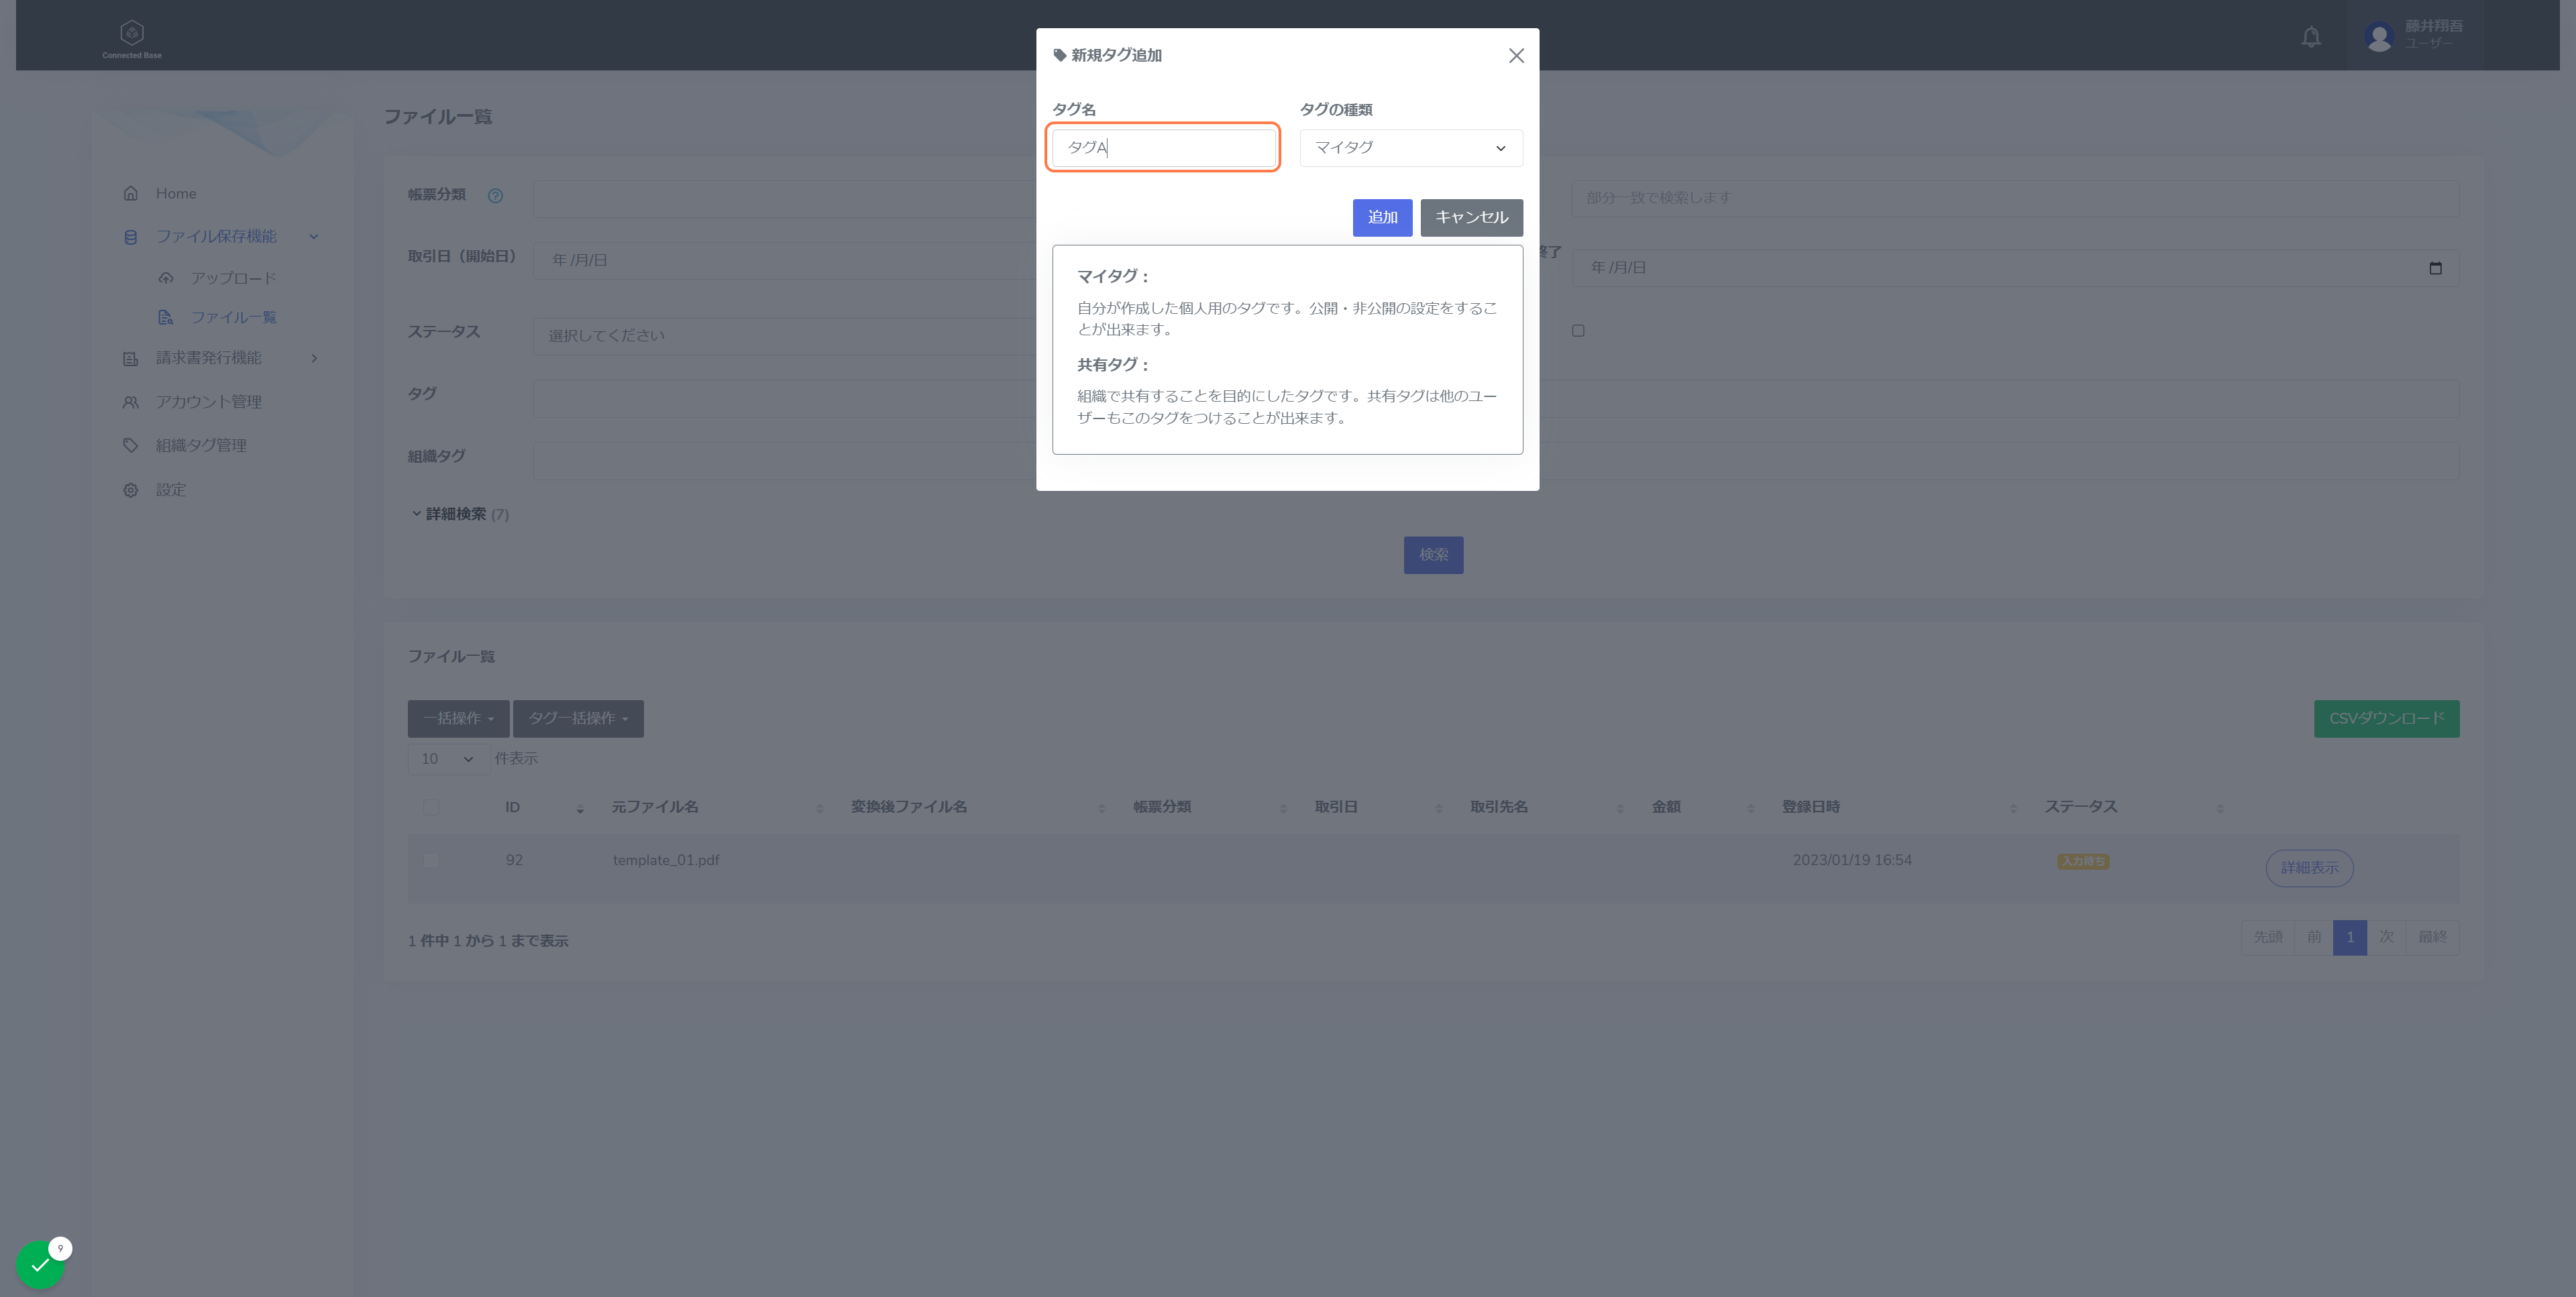Click the アップロード cloud icon
Screen dimensions: 2576x1297
coord(166,278)
